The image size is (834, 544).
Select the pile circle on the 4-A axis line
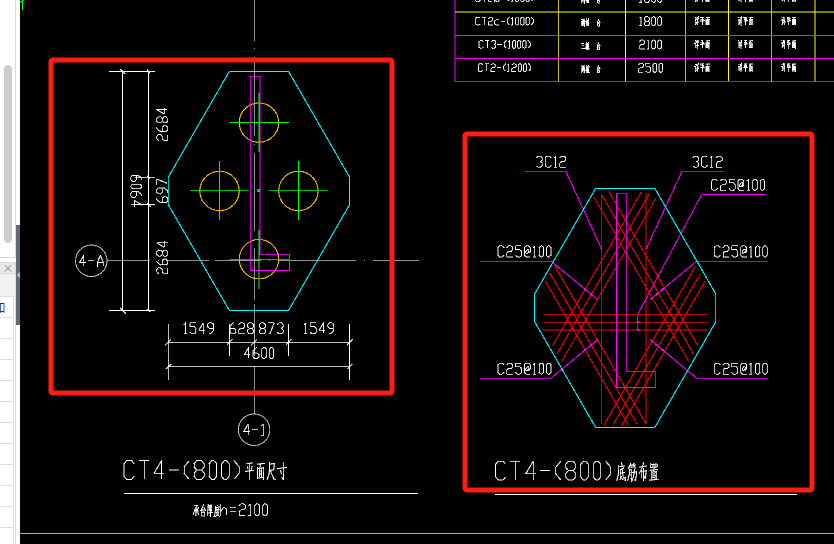point(259,259)
